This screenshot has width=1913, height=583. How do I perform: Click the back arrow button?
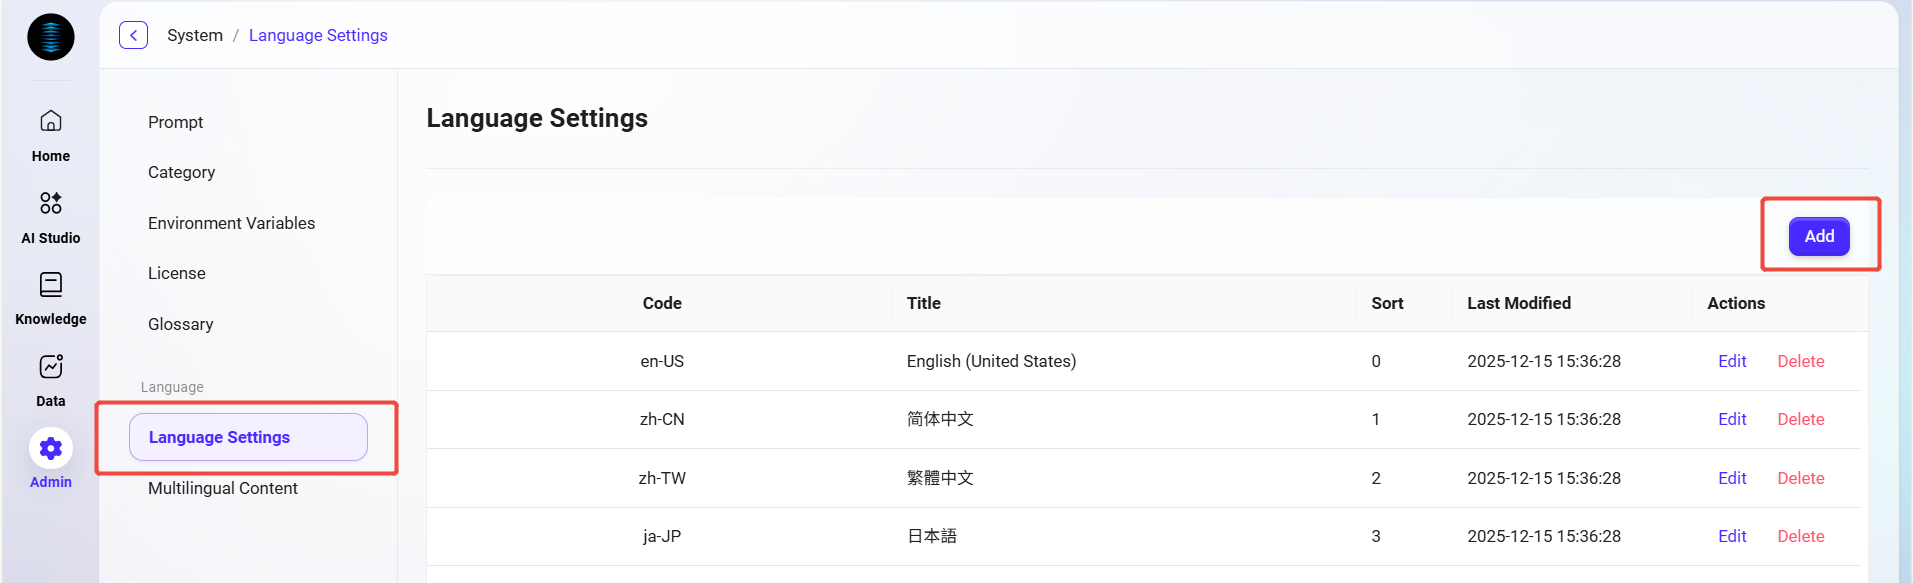click(x=133, y=35)
